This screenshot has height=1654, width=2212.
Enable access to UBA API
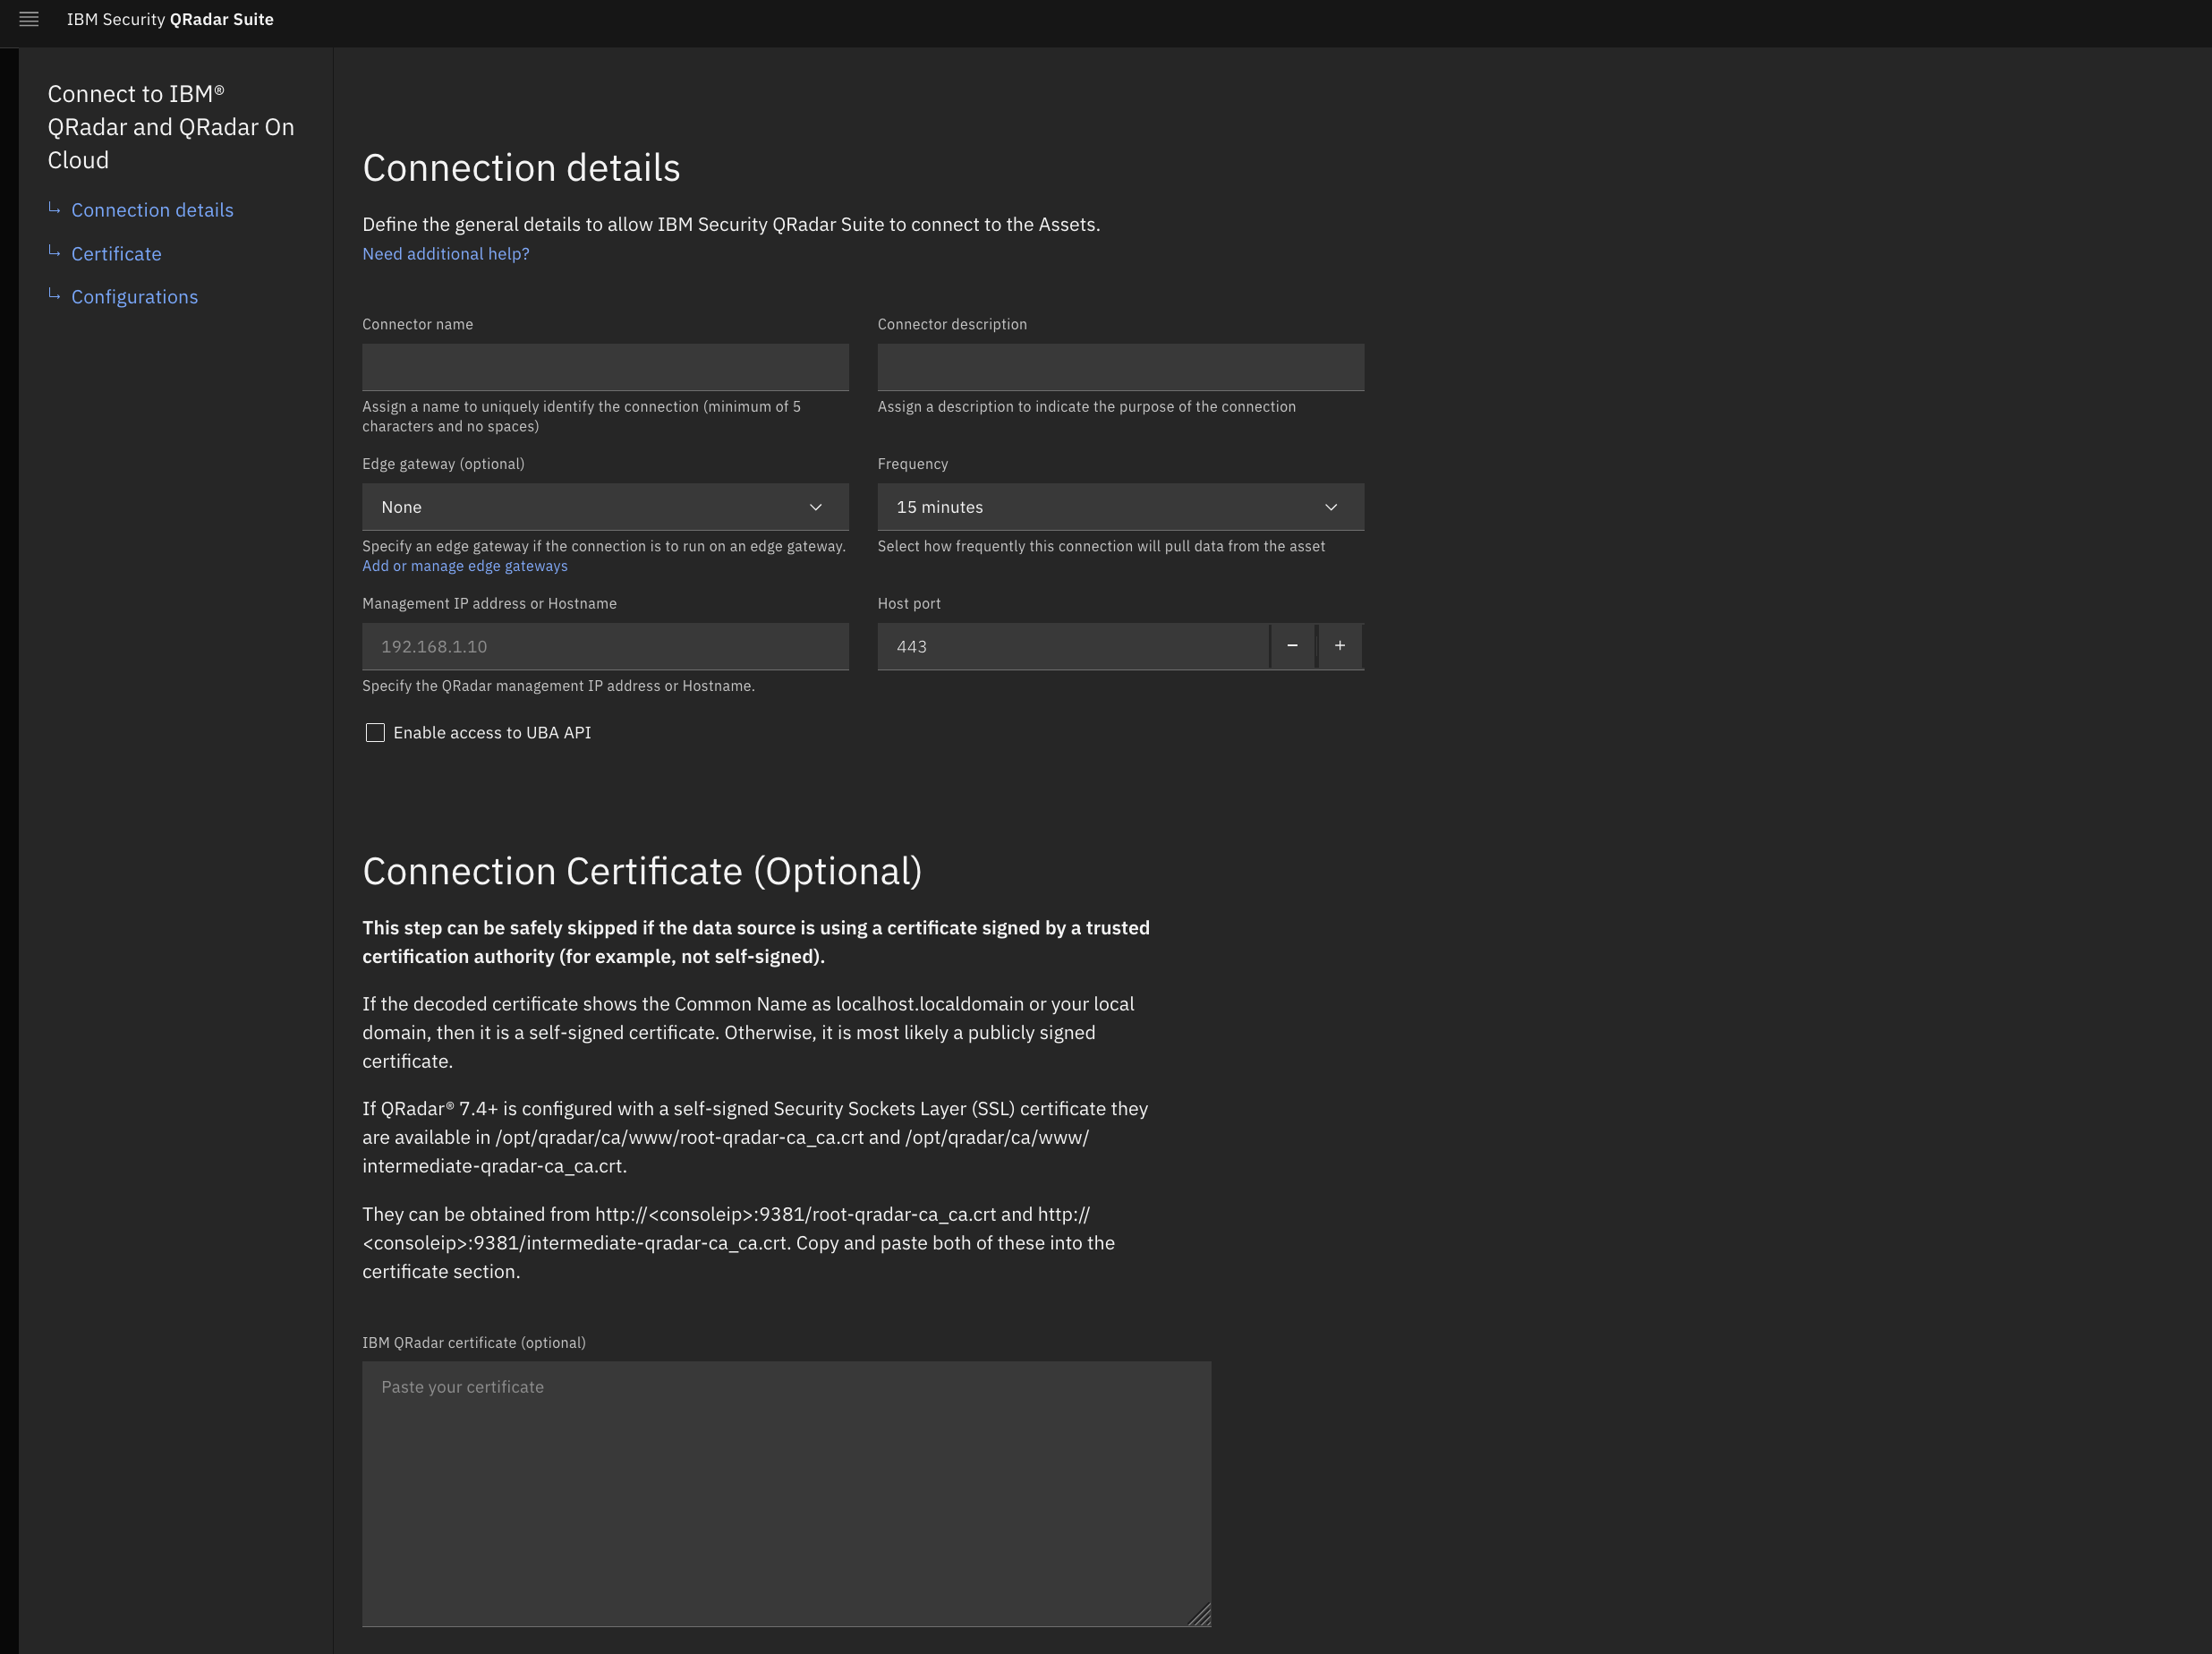click(x=375, y=732)
